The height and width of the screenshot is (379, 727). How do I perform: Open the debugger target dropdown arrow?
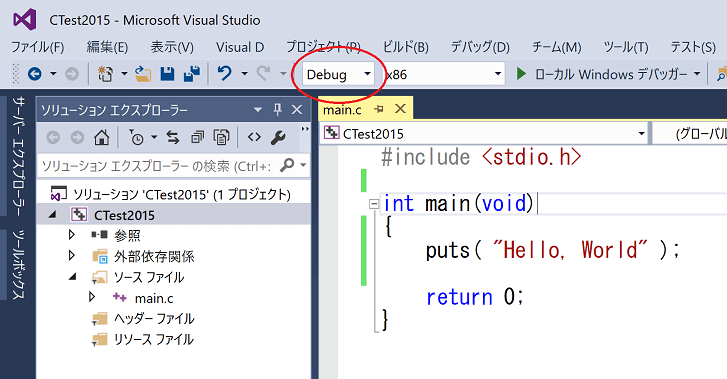coord(697,74)
